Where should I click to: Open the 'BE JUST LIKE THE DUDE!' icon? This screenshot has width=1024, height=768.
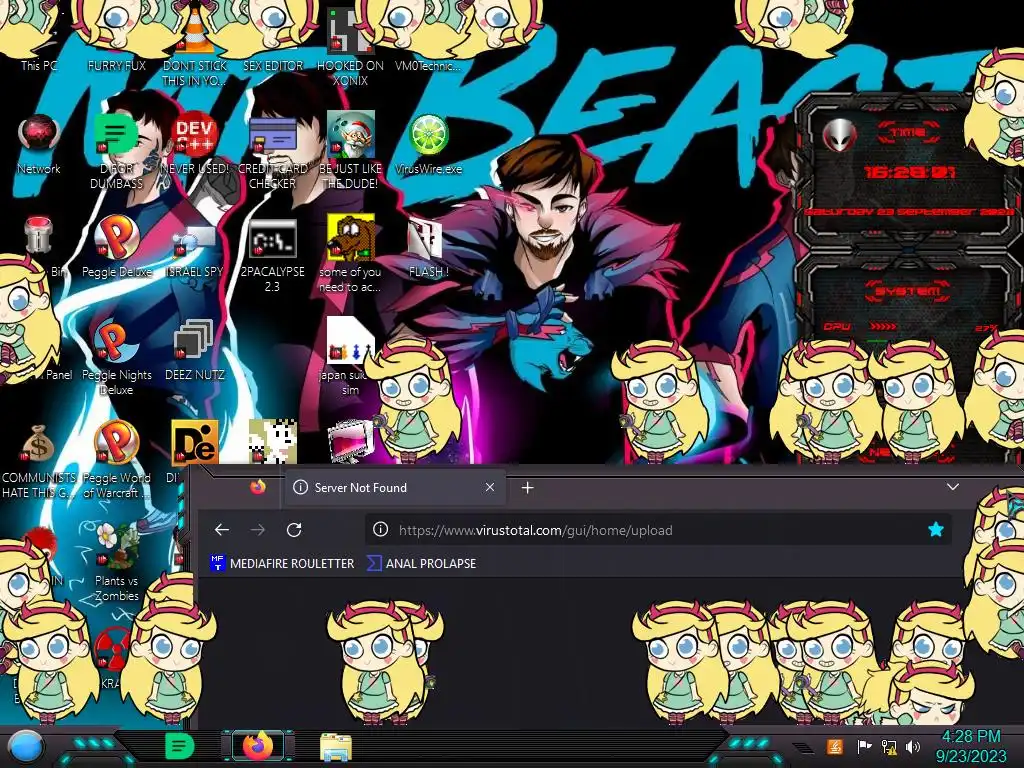(351, 134)
